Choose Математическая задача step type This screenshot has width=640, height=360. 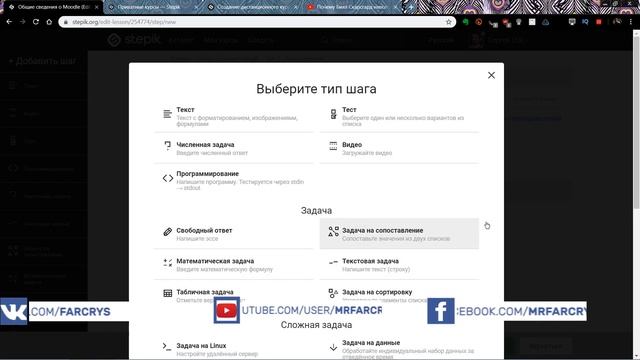point(234,264)
